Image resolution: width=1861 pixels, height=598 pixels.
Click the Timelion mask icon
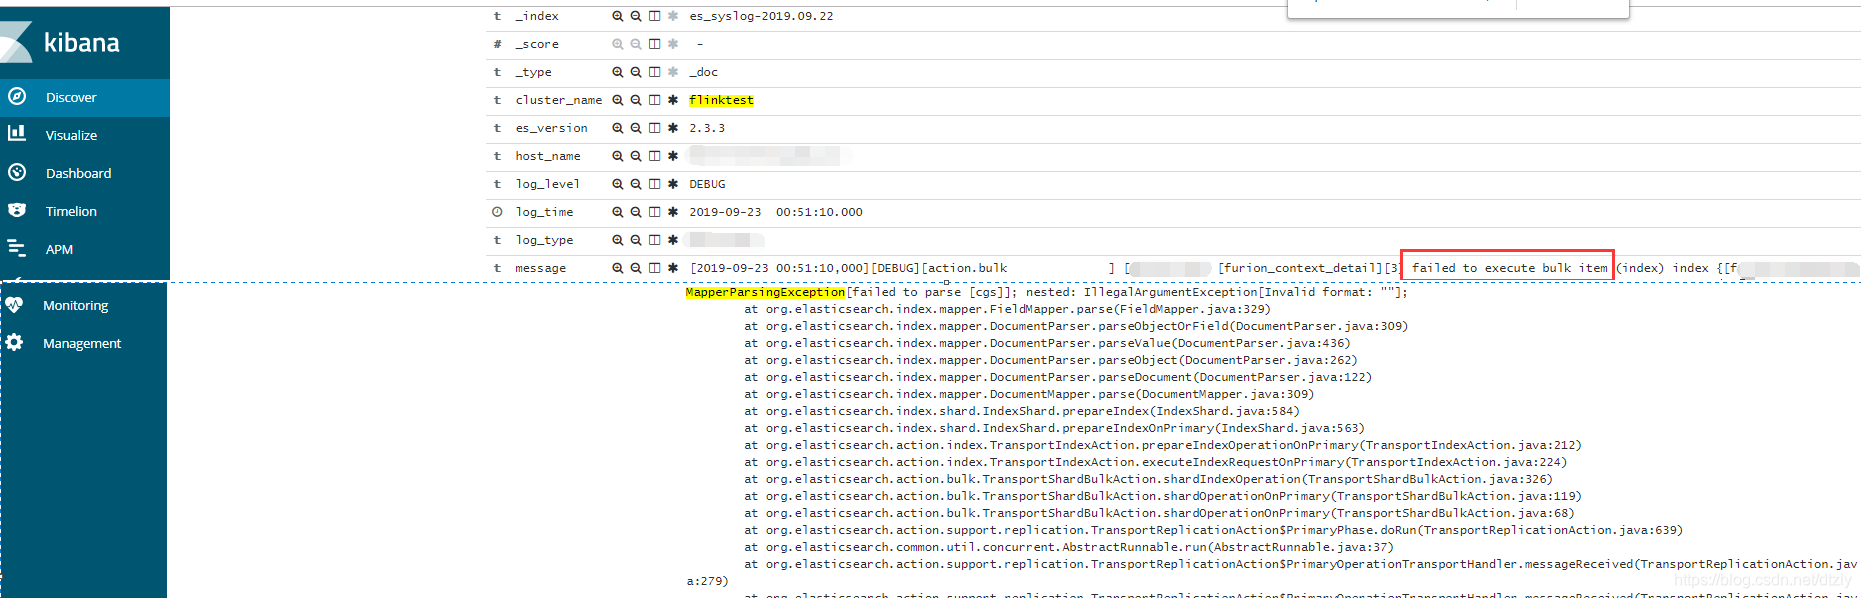17,210
